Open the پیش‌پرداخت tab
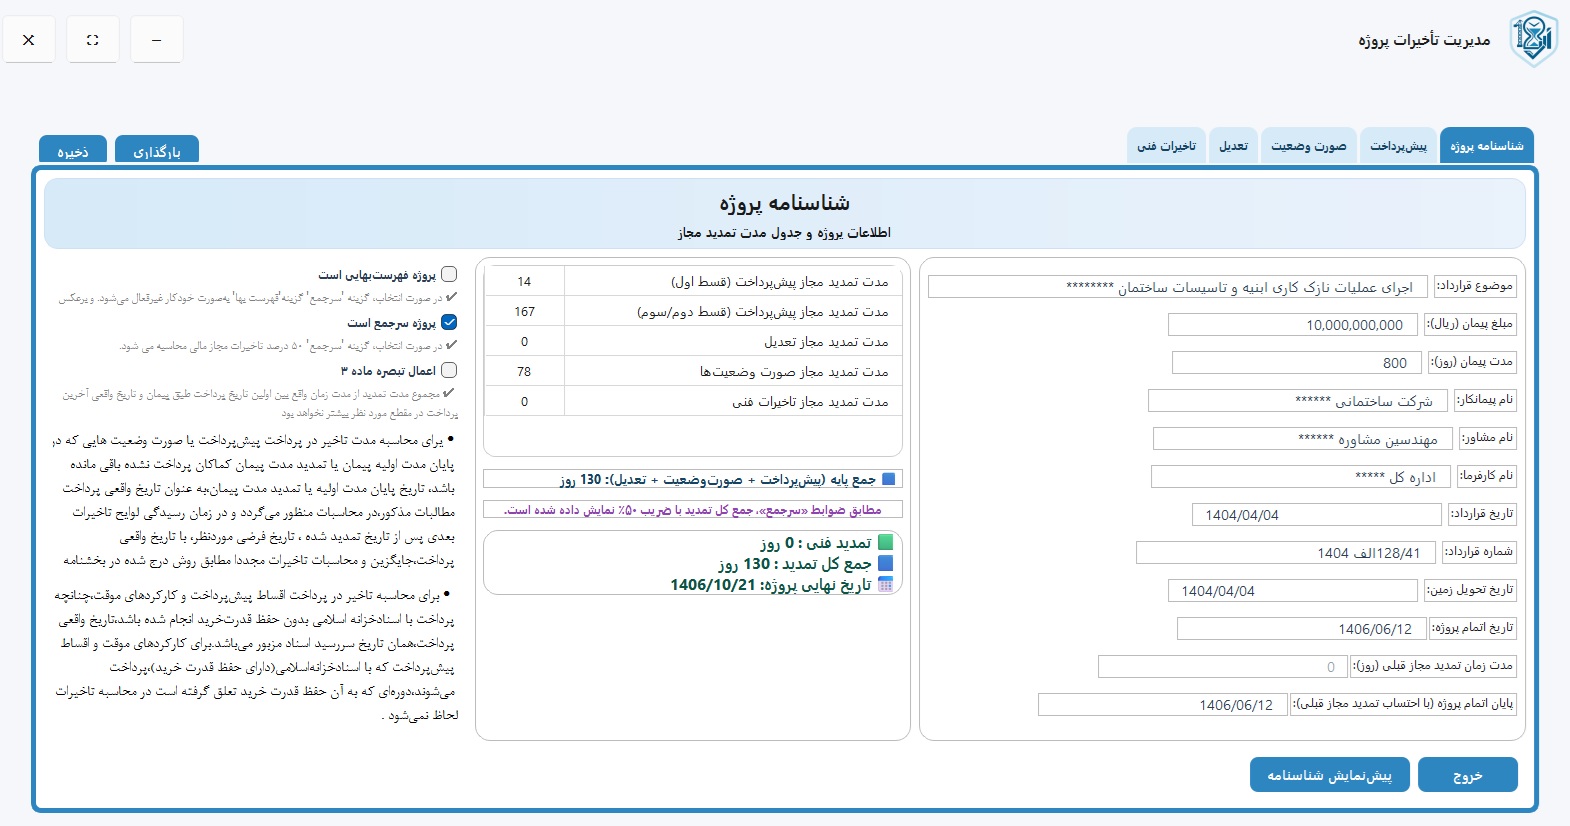The width and height of the screenshot is (1570, 826). pyautogui.click(x=1398, y=146)
